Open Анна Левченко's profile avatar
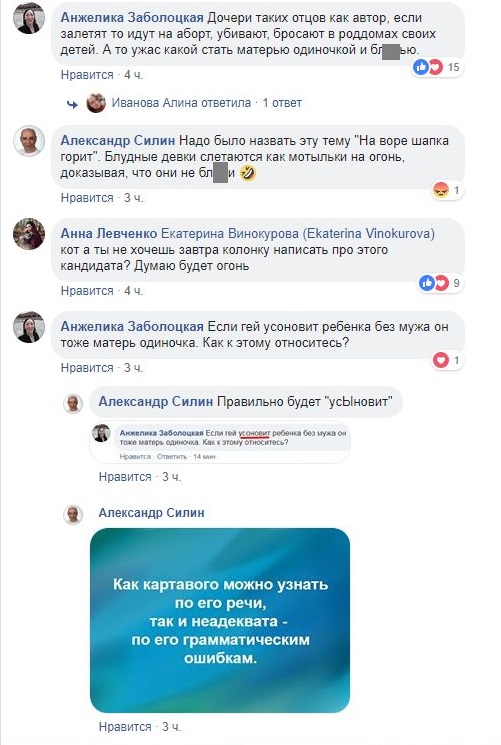 [29, 234]
